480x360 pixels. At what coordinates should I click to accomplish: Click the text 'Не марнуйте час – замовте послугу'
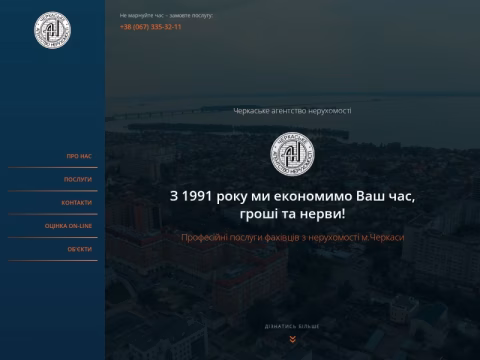click(x=166, y=15)
